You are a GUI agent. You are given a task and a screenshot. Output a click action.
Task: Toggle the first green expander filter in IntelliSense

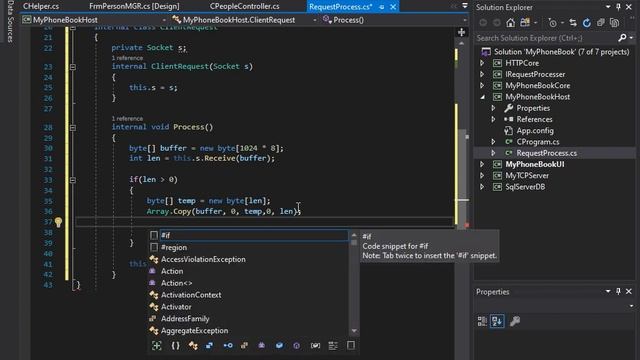click(157, 346)
